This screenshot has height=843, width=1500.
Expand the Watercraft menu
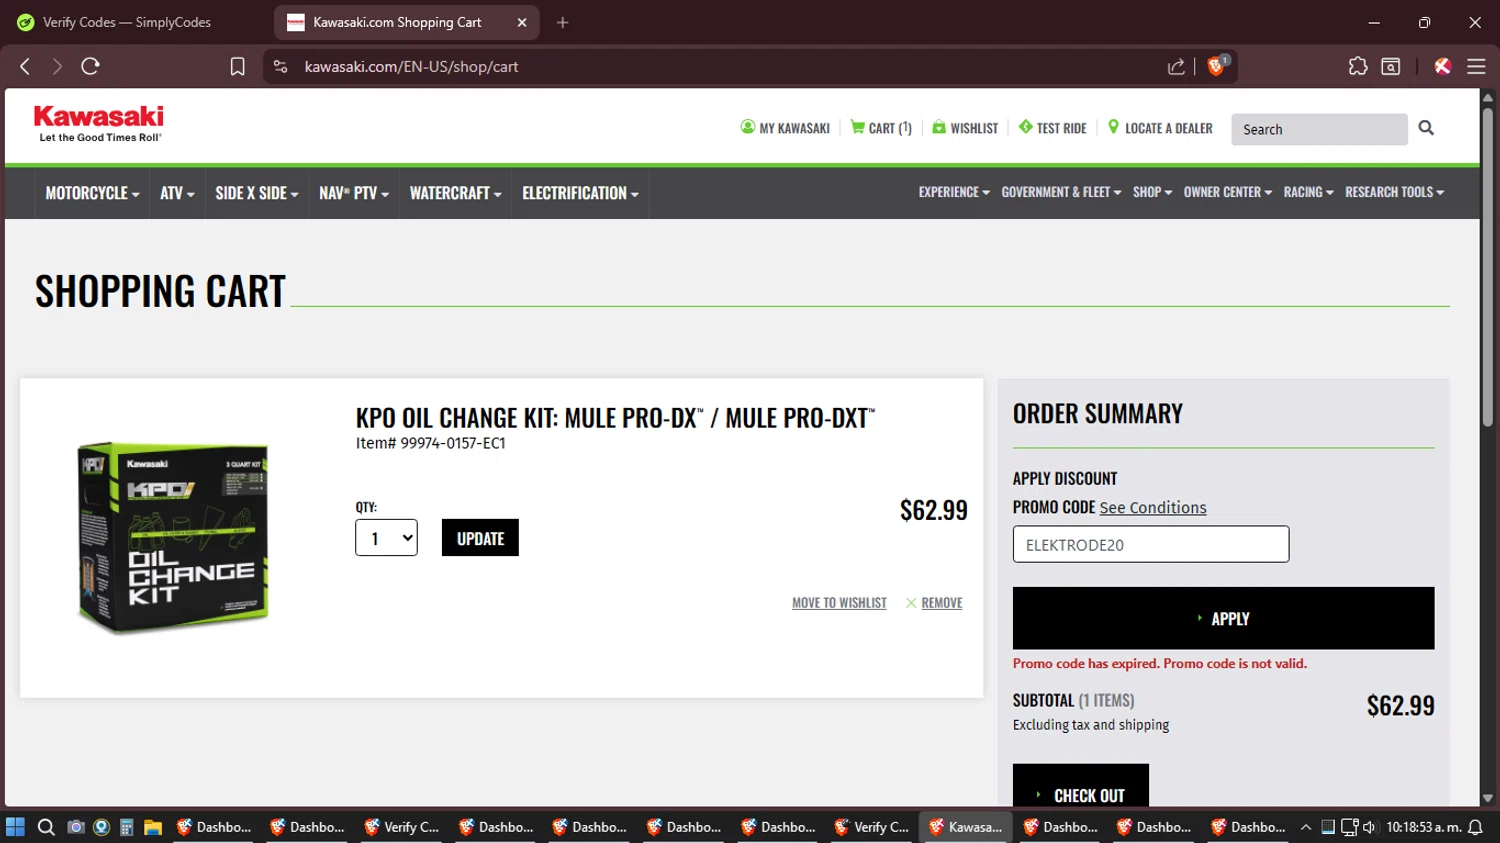pyautogui.click(x=455, y=193)
